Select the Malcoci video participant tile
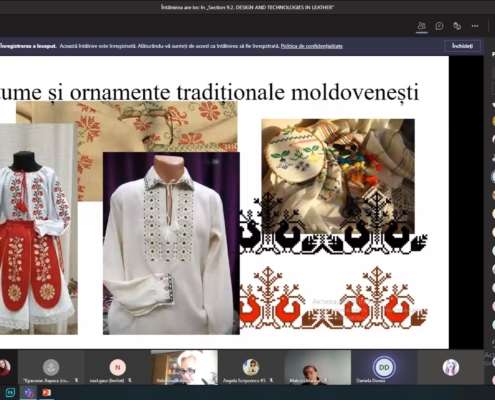The image size is (495, 400). point(317,368)
